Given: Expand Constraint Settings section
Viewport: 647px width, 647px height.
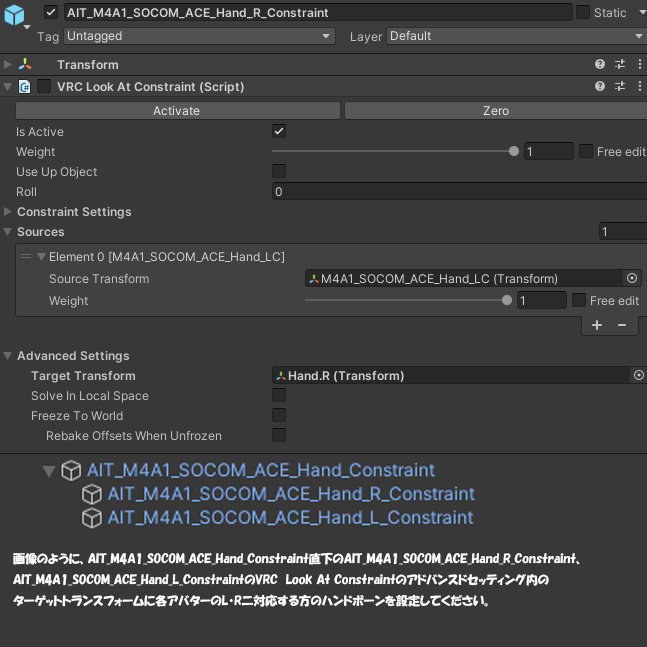Looking at the screenshot, I should (7, 212).
